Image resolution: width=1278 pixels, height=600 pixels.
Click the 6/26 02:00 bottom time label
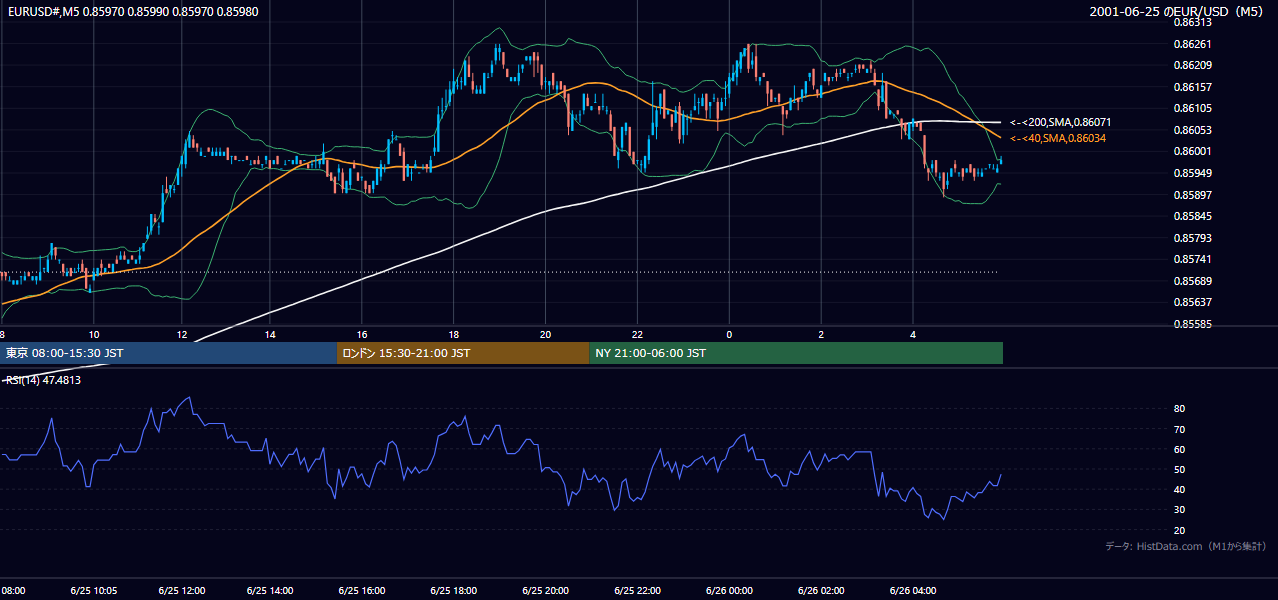point(821,591)
